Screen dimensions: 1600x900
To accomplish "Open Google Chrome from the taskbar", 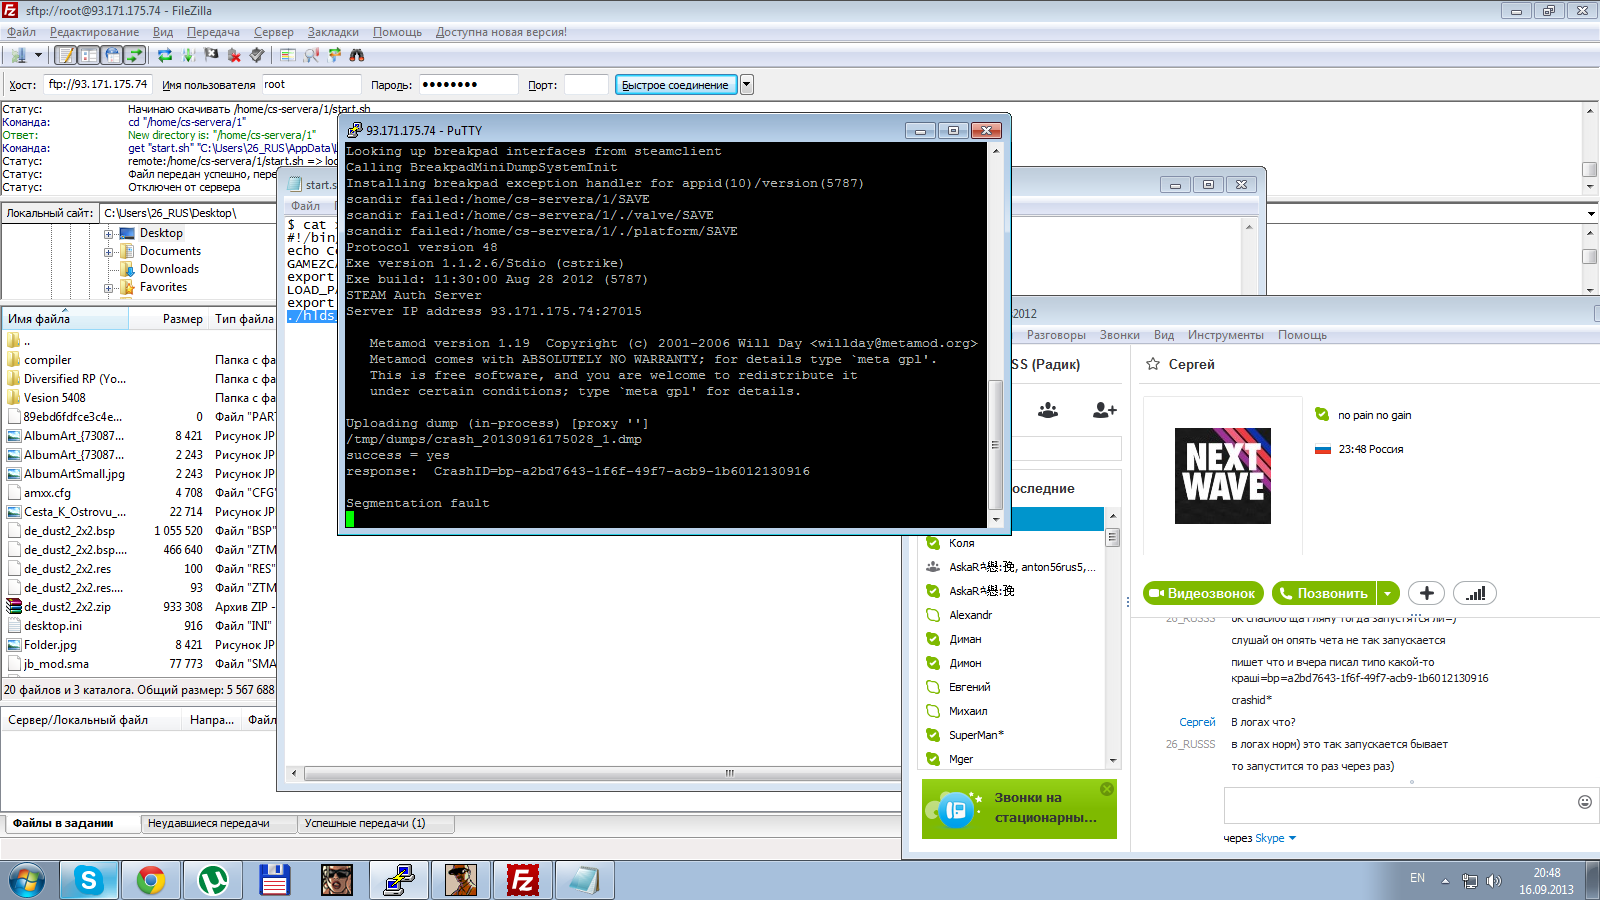I will (x=151, y=880).
